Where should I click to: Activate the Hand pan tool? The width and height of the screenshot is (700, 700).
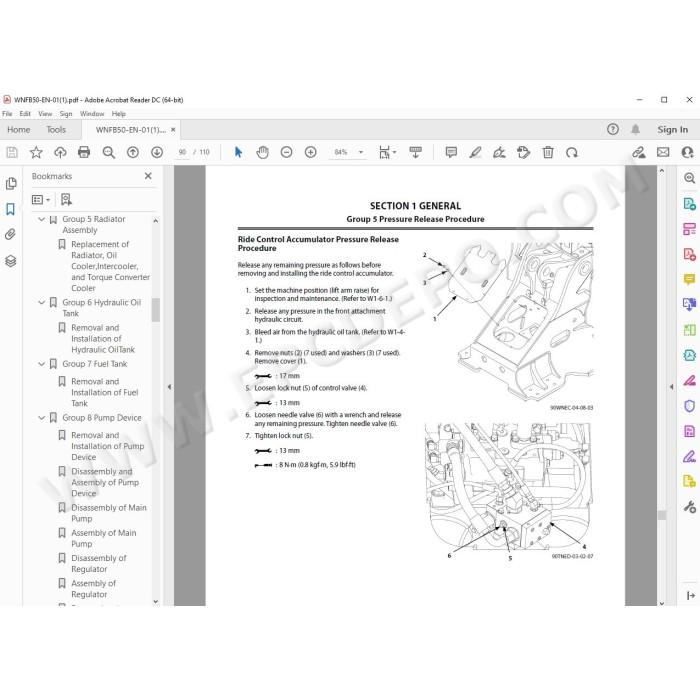pos(262,153)
